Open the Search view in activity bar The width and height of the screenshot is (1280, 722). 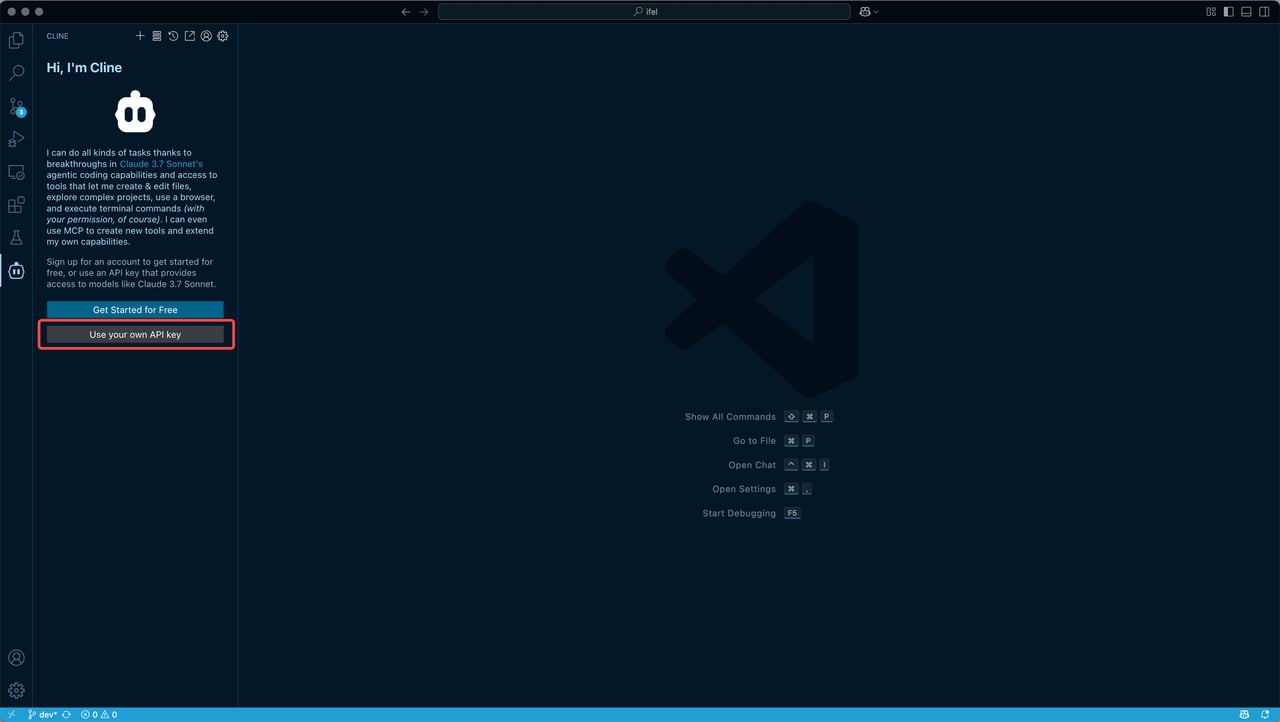tap(16, 74)
